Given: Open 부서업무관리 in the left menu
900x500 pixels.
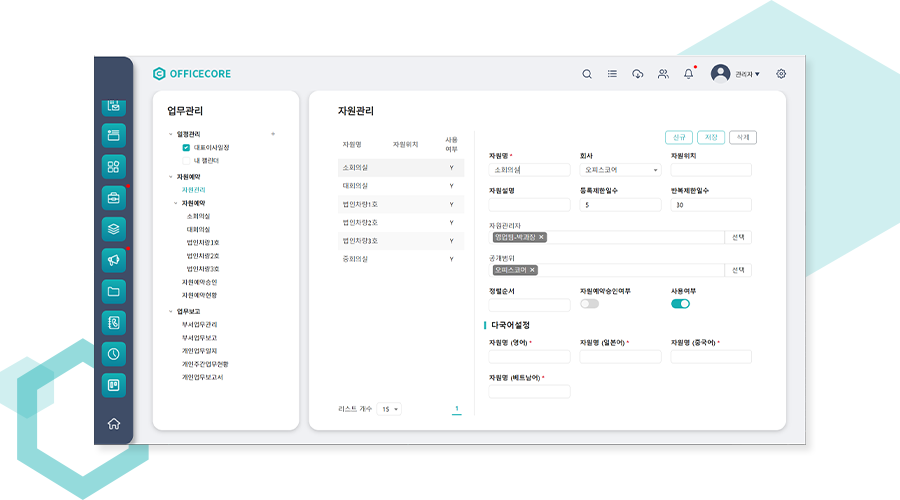Looking at the screenshot, I should coord(199,325).
